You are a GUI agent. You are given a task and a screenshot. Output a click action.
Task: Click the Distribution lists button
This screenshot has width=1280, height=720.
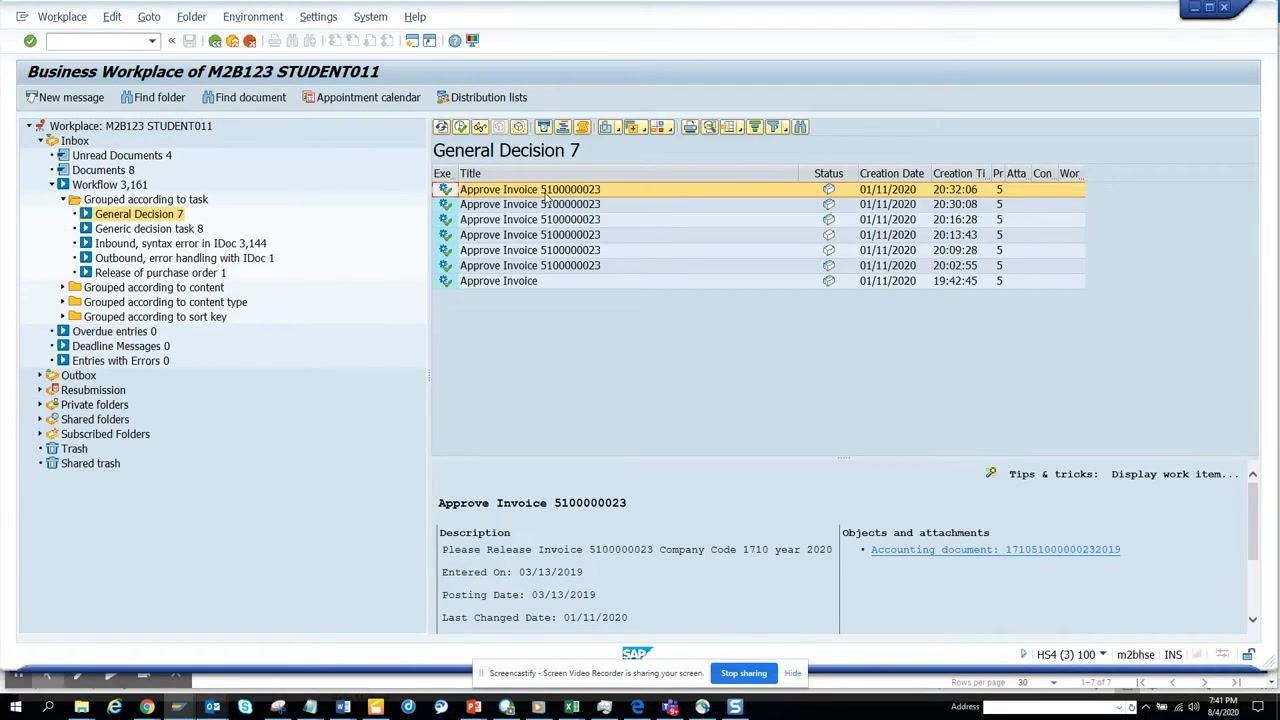(x=482, y=98)
